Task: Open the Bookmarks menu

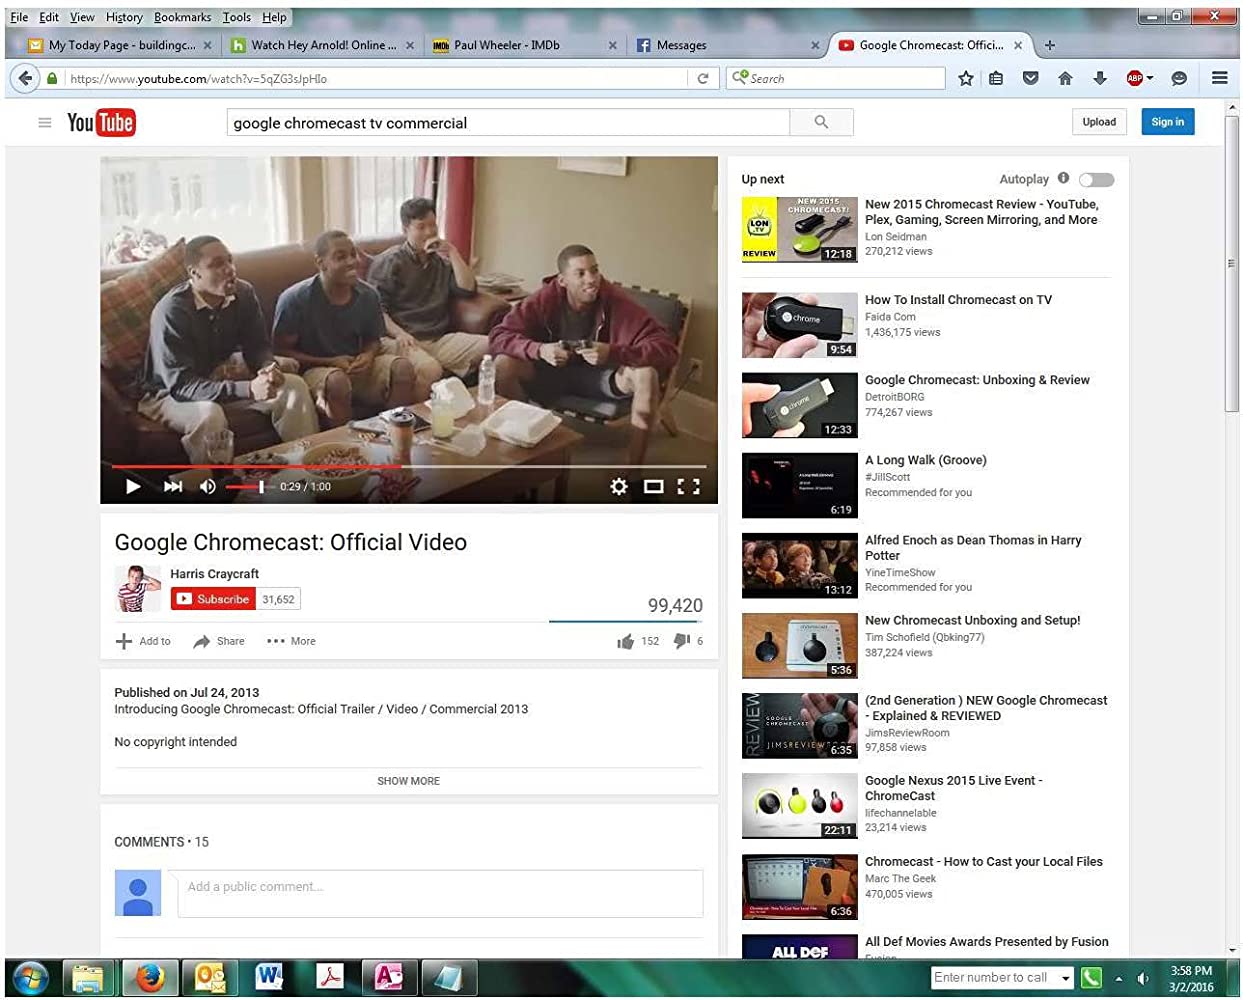Action: click(182, 17)
